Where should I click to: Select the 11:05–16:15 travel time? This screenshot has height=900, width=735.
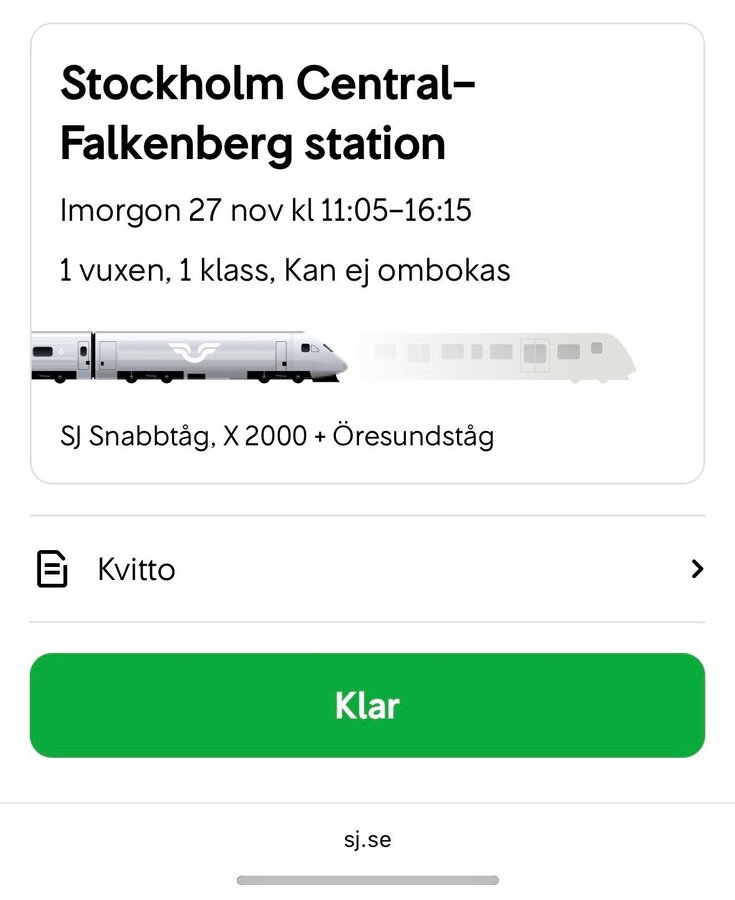tap(396, 211)
